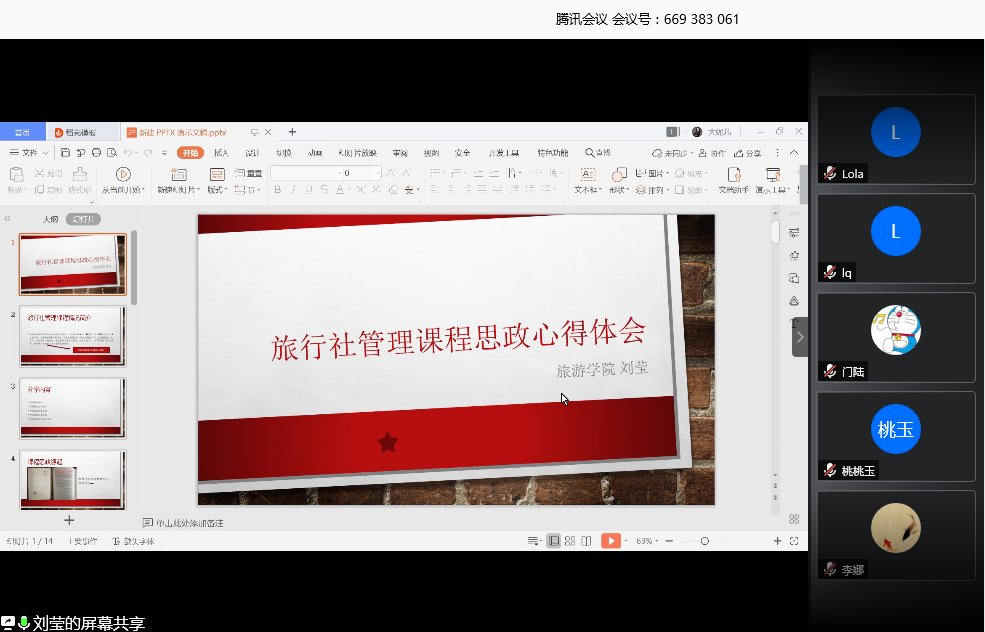This screenshot has width=985, height=632.
Task: Adjust the zoom slider in status bar
Action: point(705,541)
